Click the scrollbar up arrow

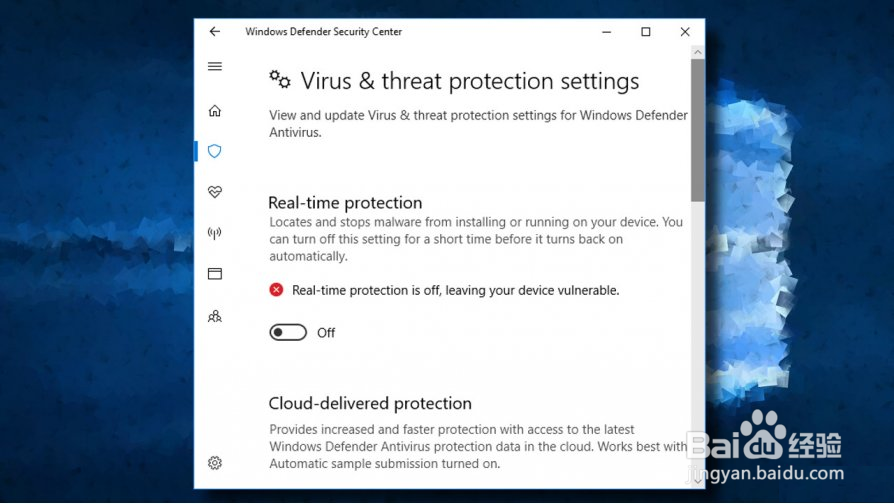tap(697, 52)
